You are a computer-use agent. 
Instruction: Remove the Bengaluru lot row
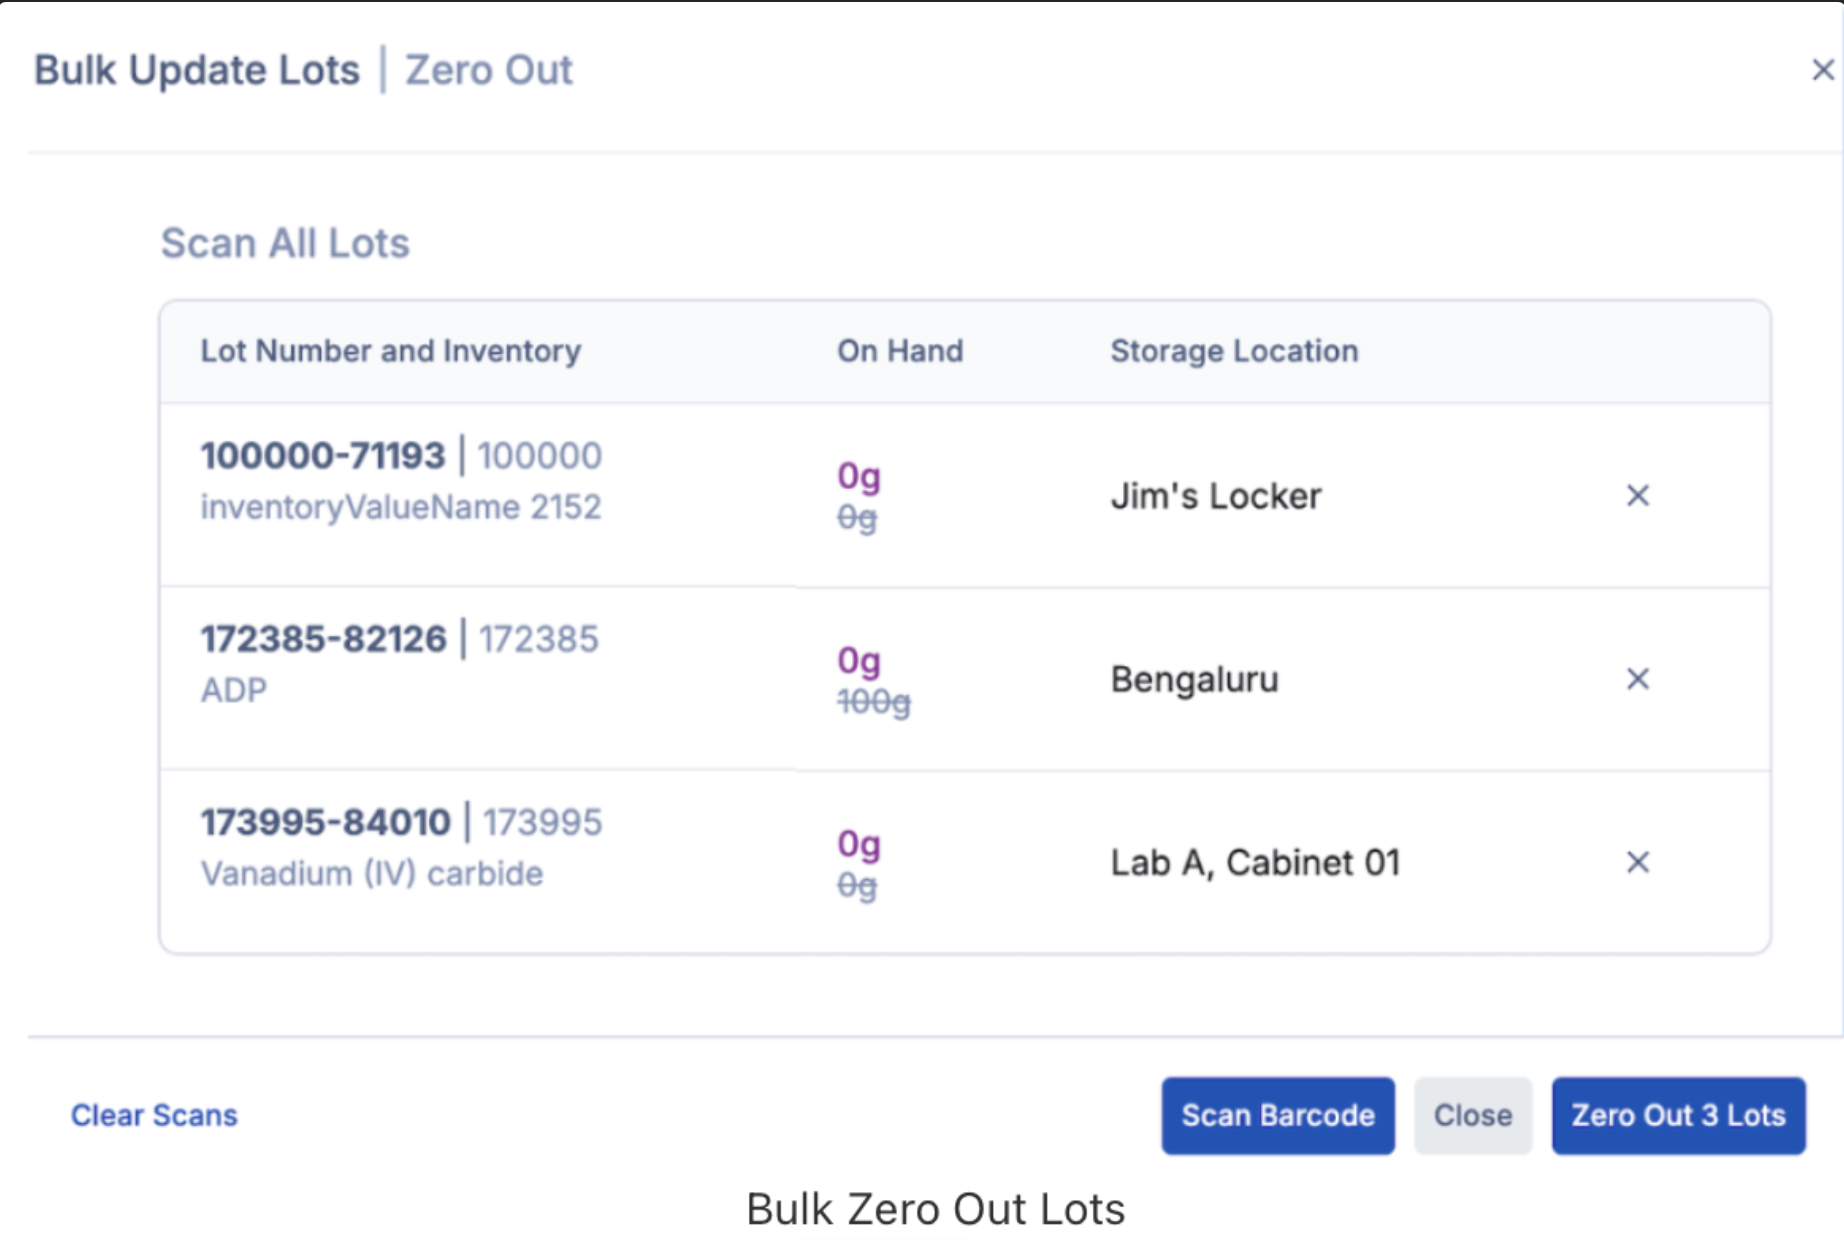coord(1637,679)
